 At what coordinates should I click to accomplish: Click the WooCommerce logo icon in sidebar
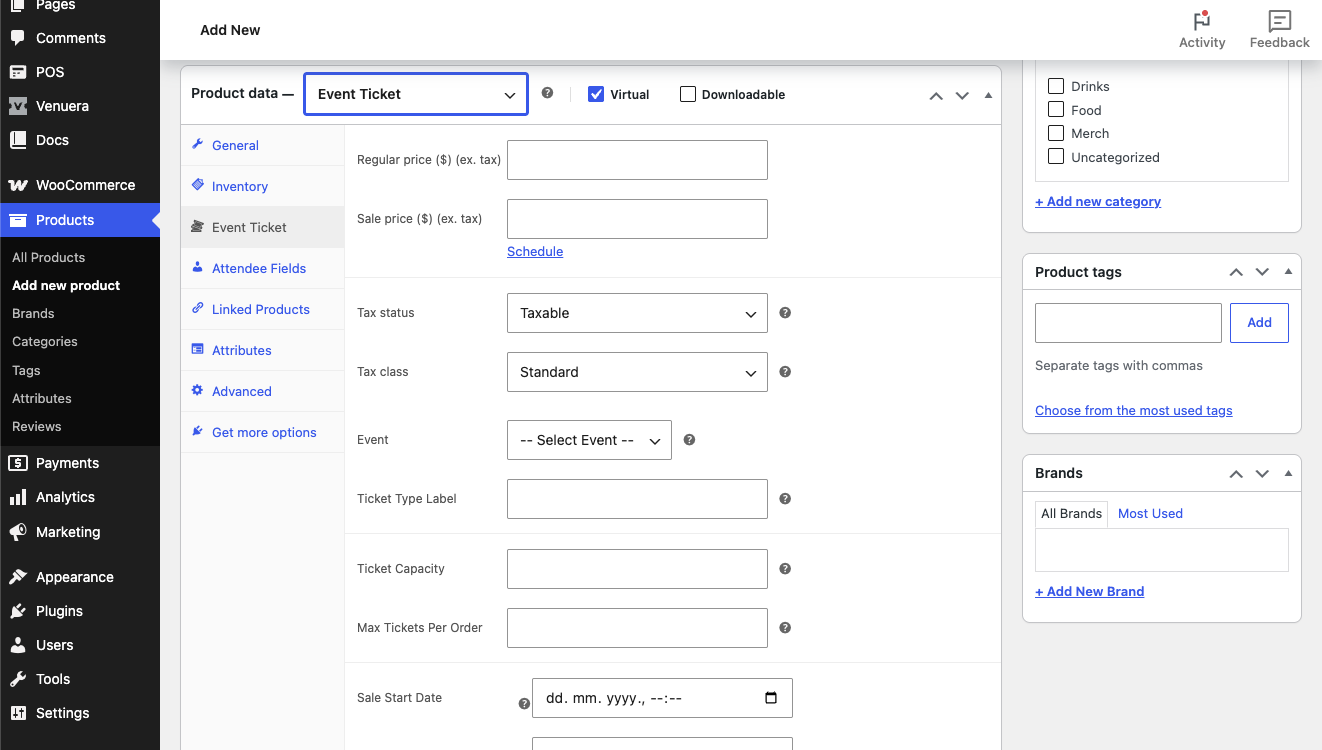click(x=18, y=185)
